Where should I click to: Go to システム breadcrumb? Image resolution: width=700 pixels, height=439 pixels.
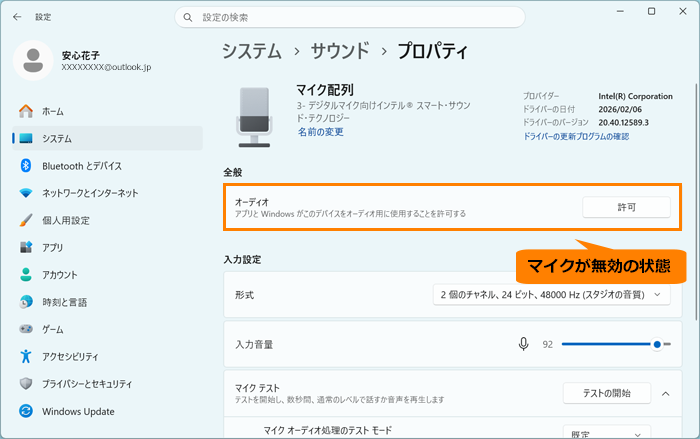click(x=252, y=51)
